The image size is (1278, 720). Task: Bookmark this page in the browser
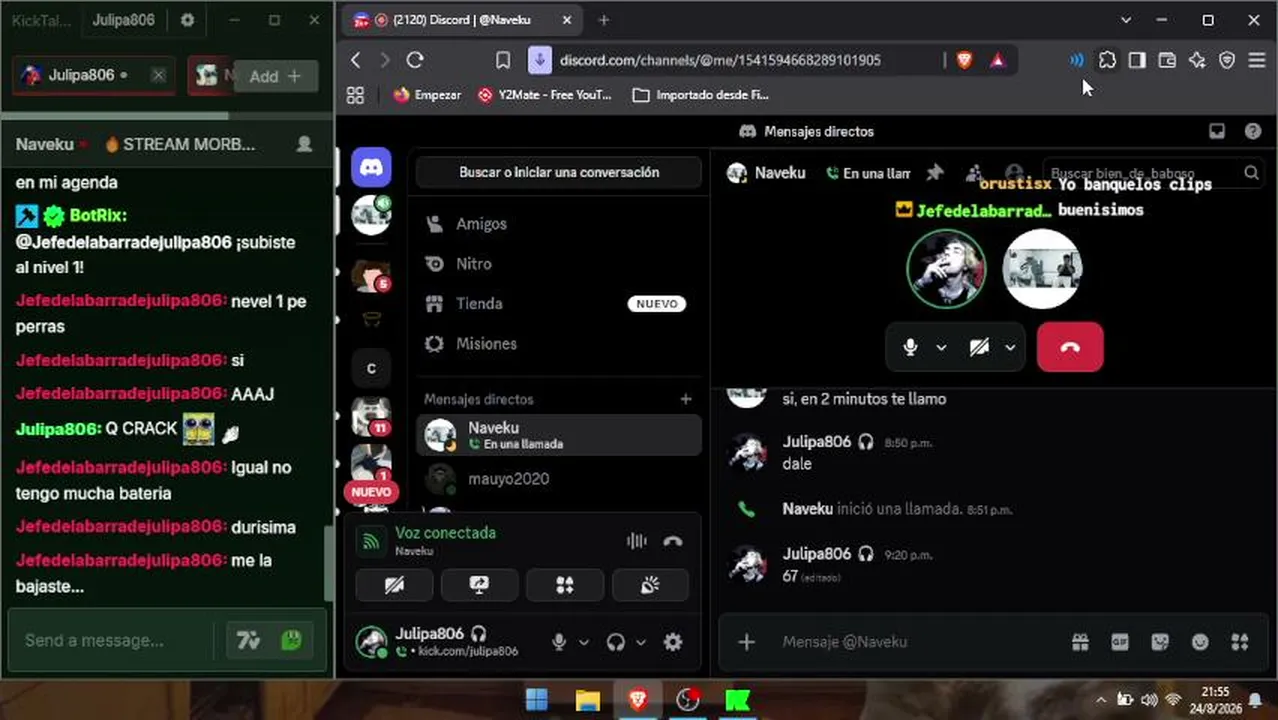[503, 60]
